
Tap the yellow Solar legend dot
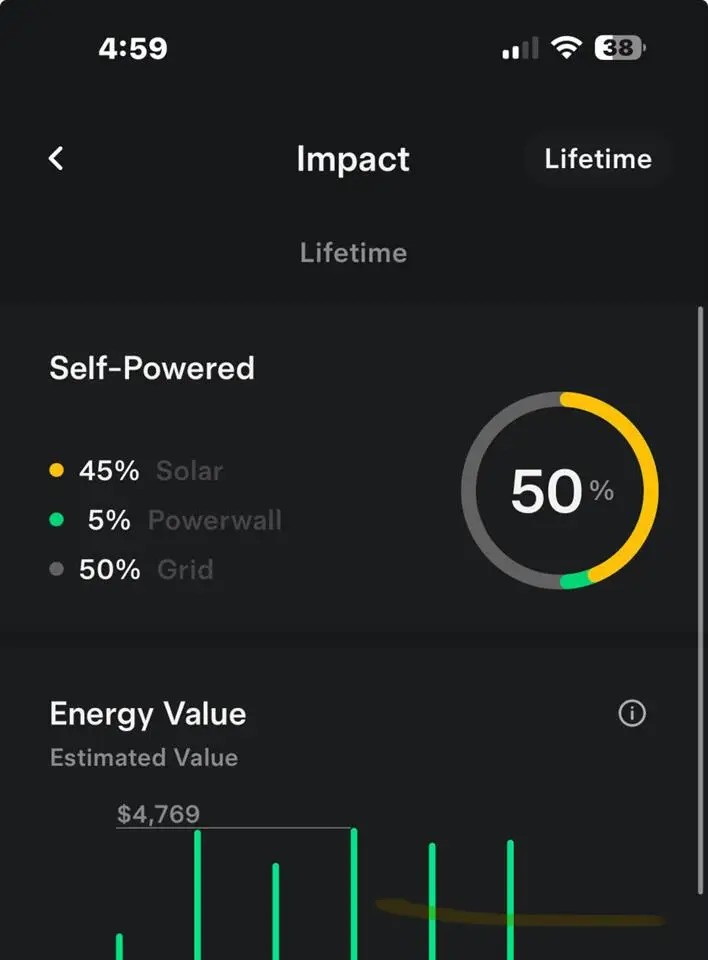click(x=56, y=470)
